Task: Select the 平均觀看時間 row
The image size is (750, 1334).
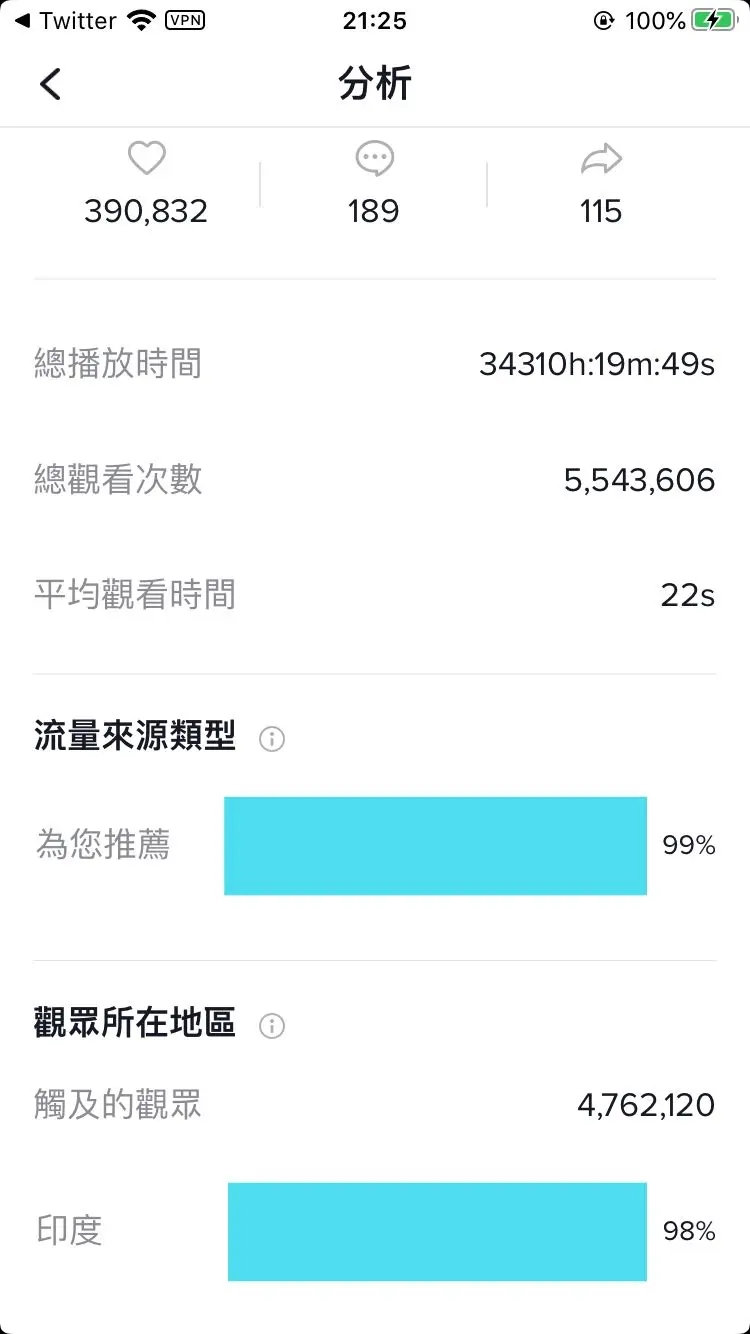Action: tap(374, 595)
